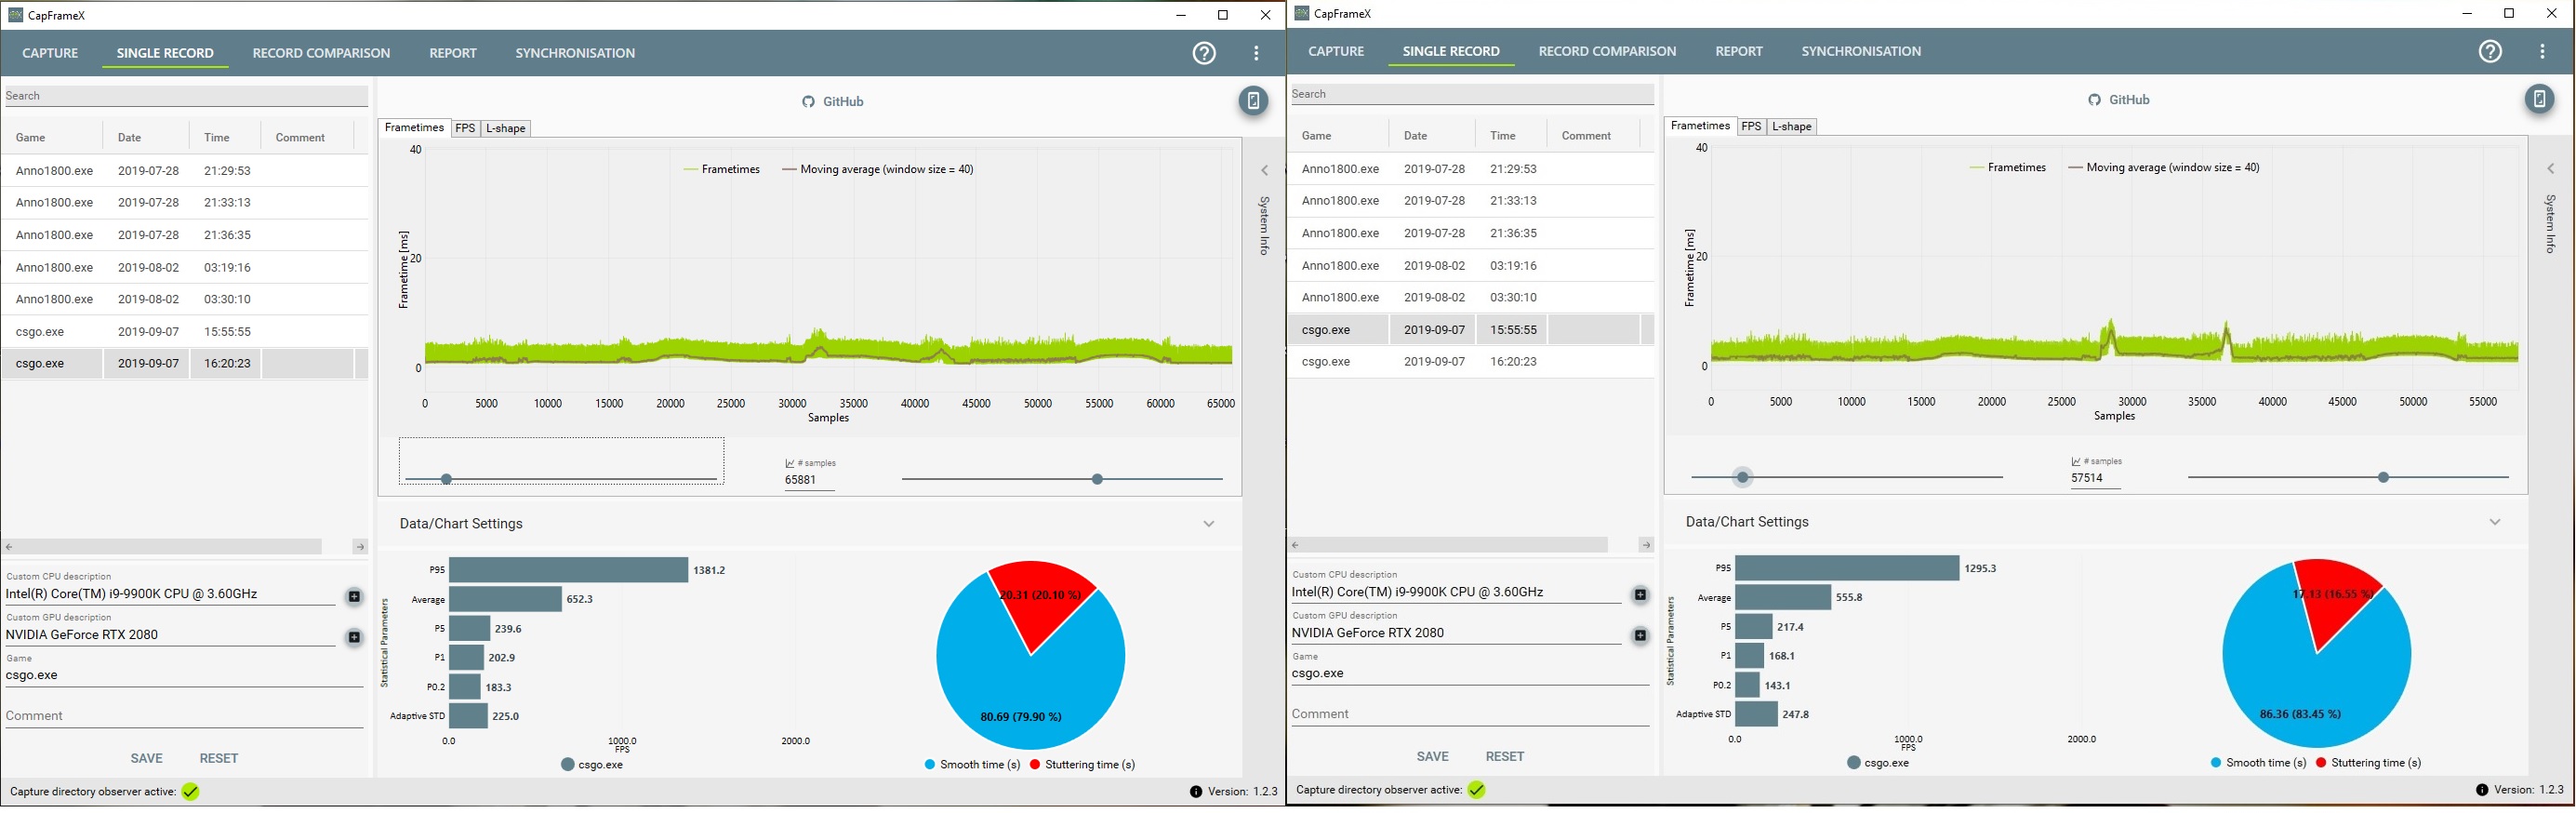Open help icon in right CapFrameX window
The height and width of the screenshot is (813, 2576).
tap(2490, 51)
